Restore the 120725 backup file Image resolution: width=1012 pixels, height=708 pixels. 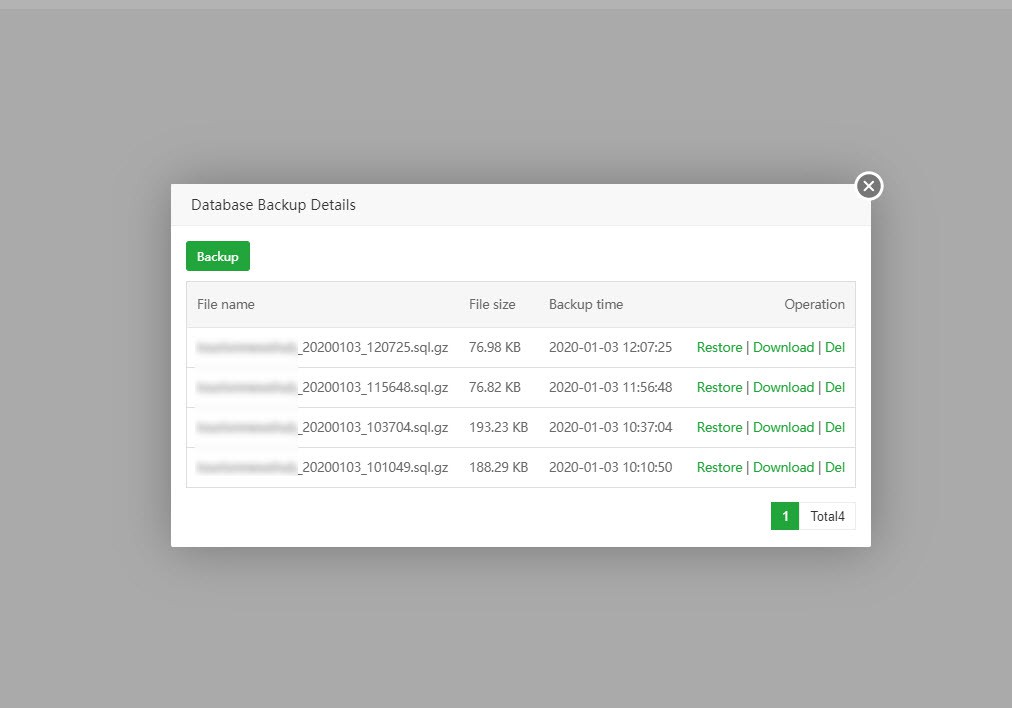719,347
